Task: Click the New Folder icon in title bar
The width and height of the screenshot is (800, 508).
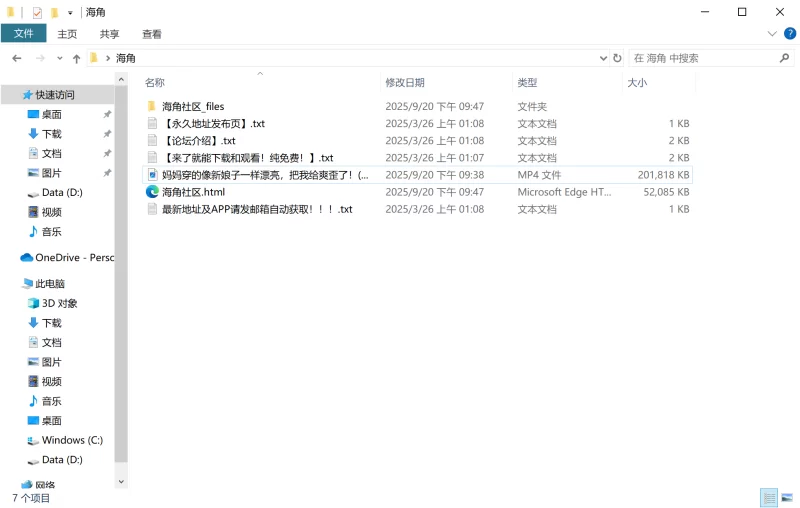Action: point(55,12)
